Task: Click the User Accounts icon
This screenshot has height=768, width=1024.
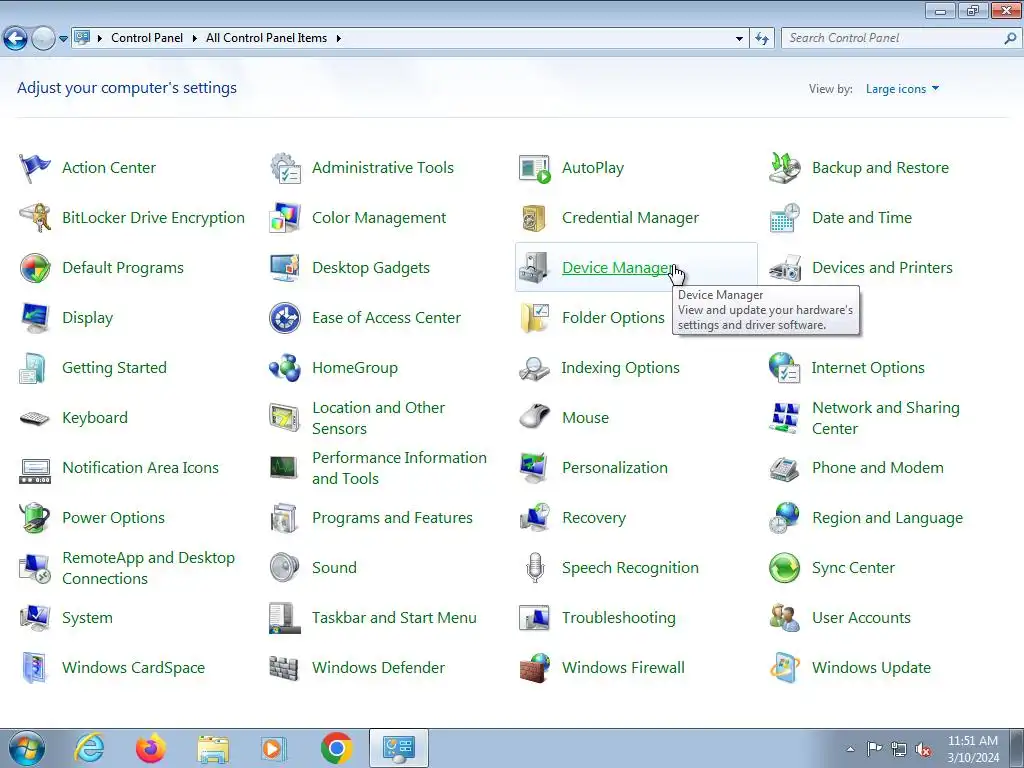Action: coord(785,618)
